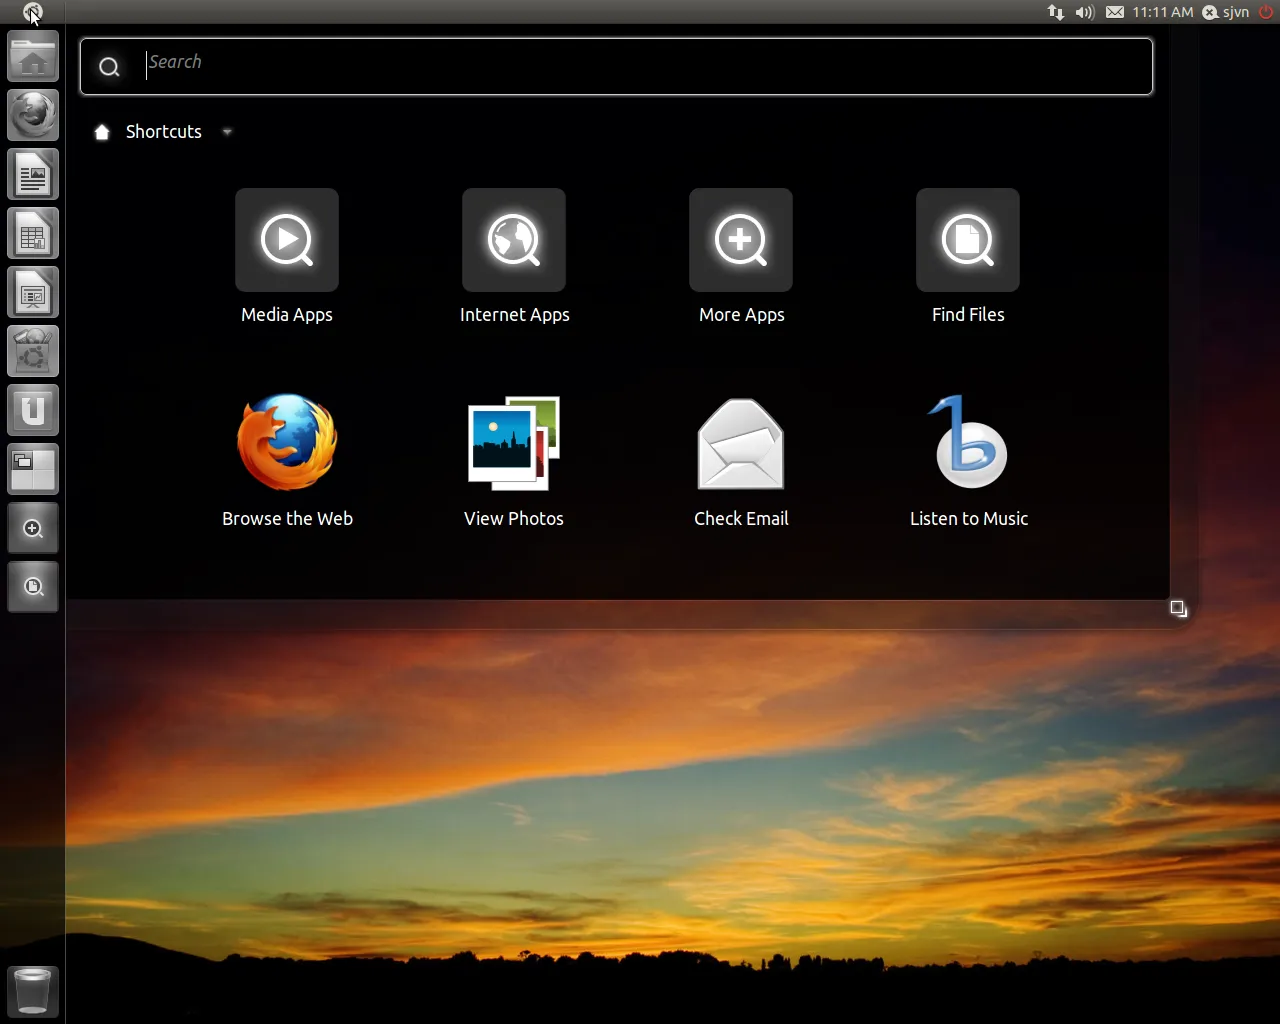Open View Photos application
Screen dimensions: 1280x1024
(x=514, y=443)
